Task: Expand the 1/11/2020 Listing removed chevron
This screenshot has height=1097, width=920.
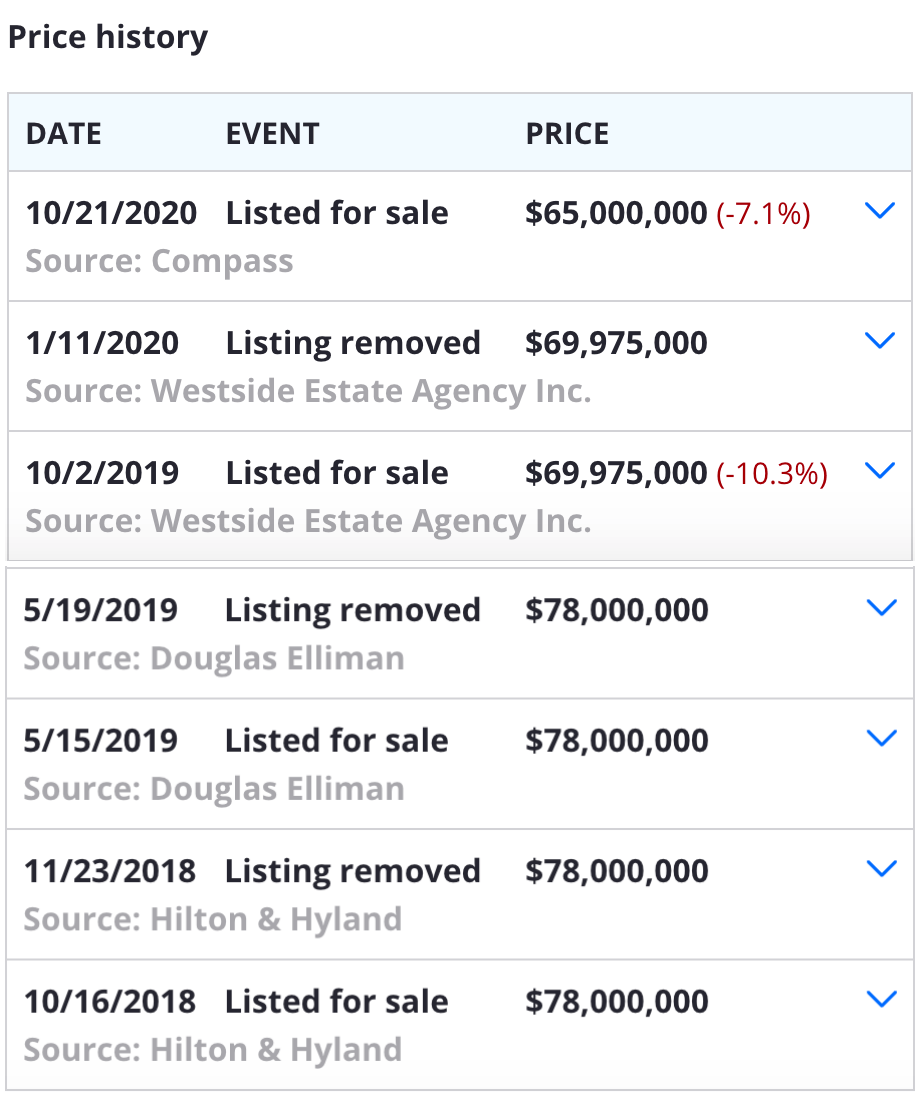Action: tap(879, 341)
